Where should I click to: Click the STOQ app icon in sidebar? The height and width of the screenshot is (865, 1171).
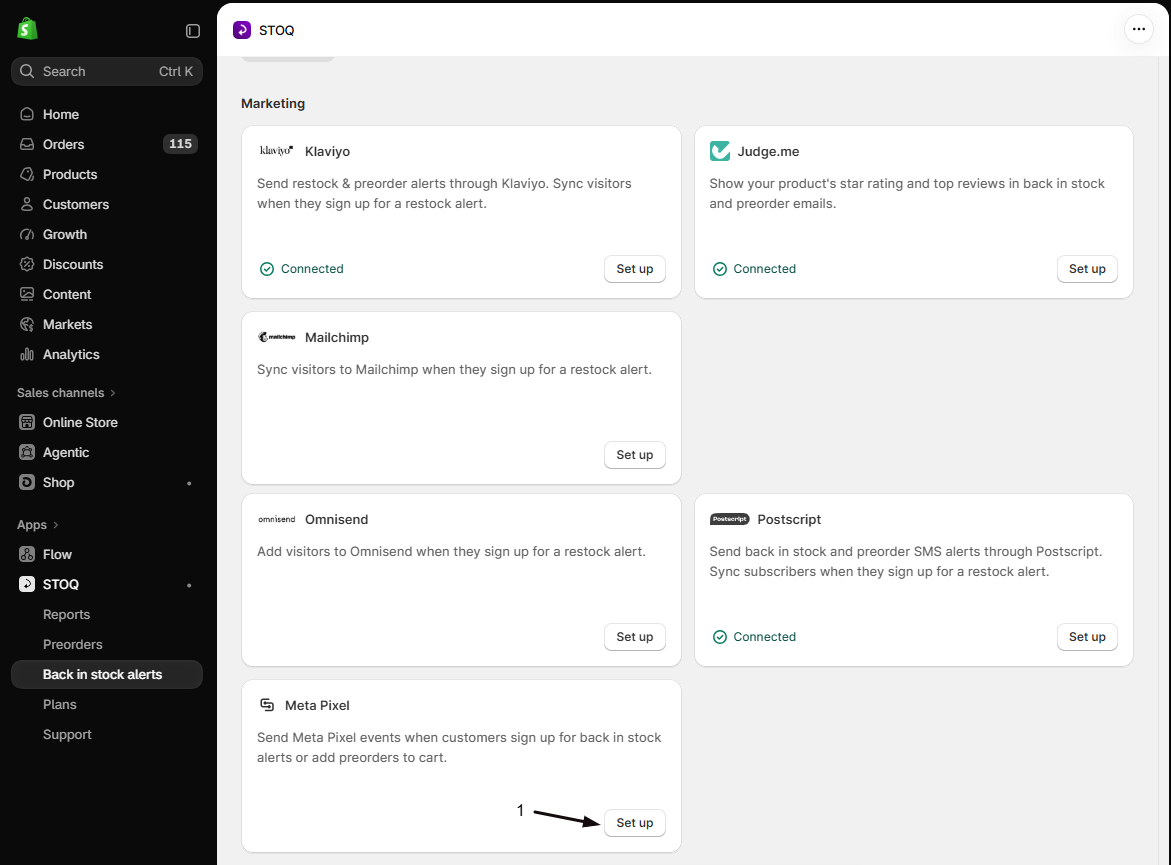pos(27,584)
